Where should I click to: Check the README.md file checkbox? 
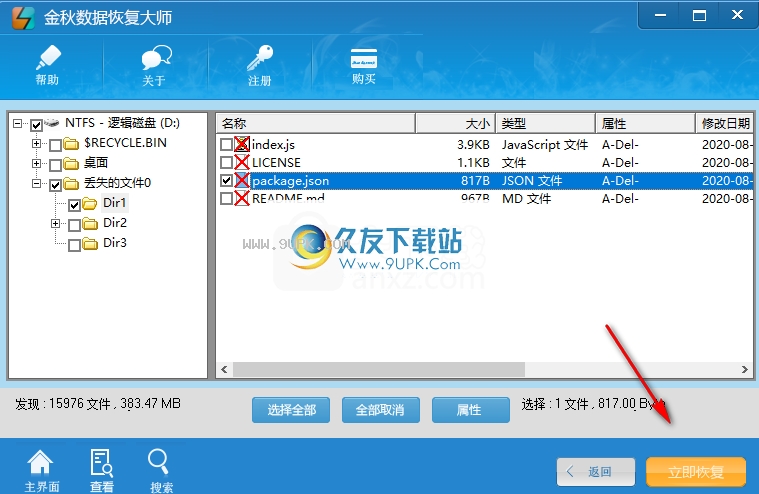pos(226,198)
